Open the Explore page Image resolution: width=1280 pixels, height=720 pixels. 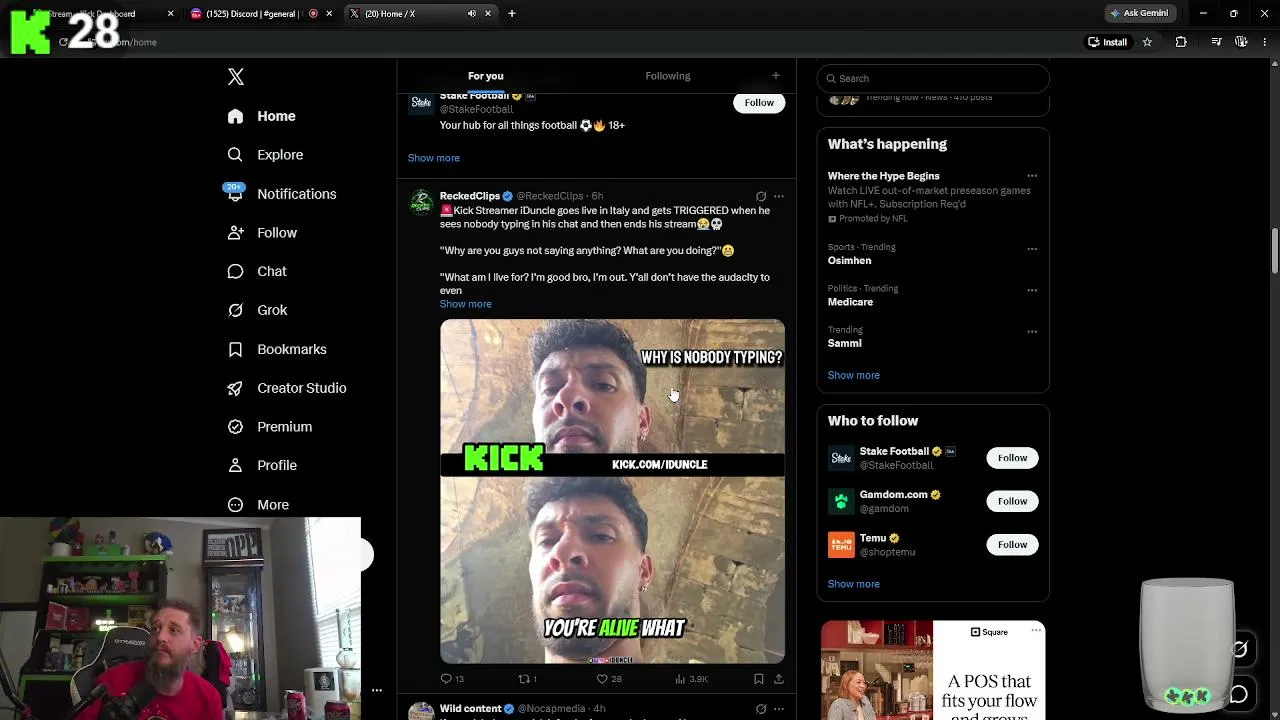tap(265, 155)
